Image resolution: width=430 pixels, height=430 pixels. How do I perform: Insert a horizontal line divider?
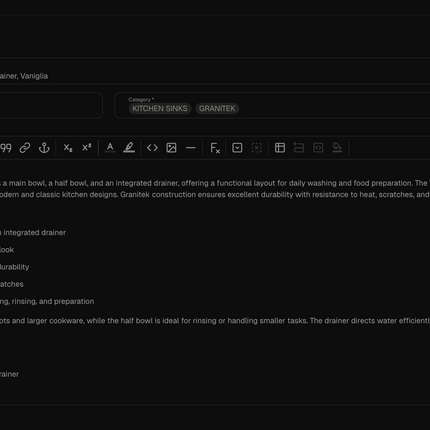click(191, 148)
